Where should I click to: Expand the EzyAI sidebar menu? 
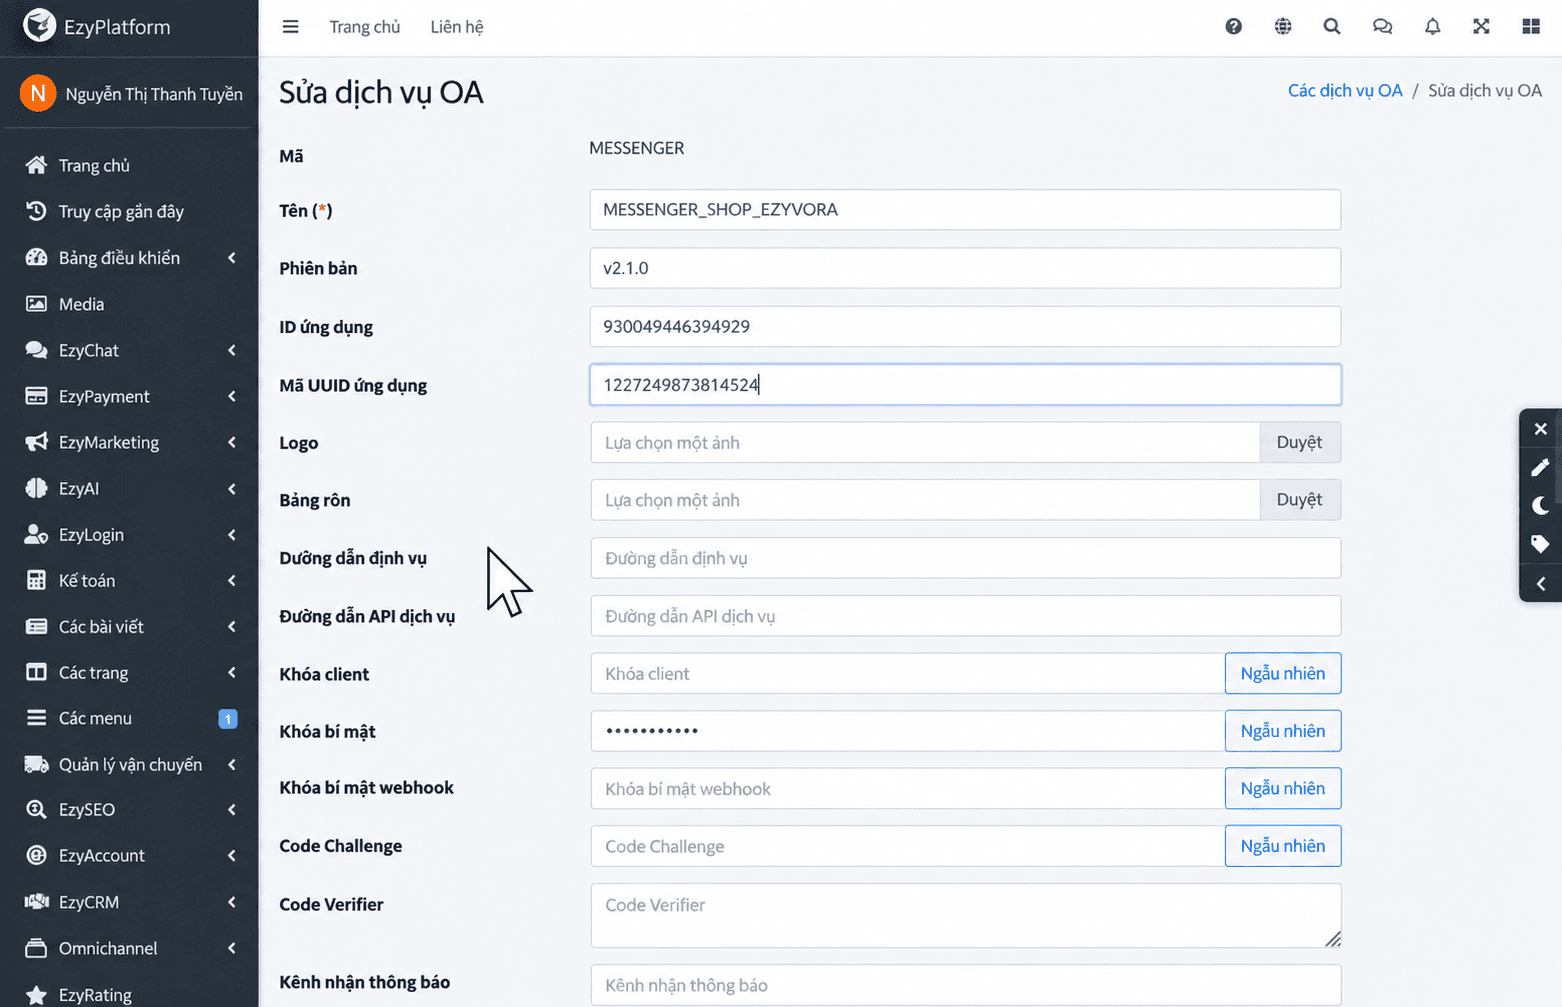pos(129,488)
